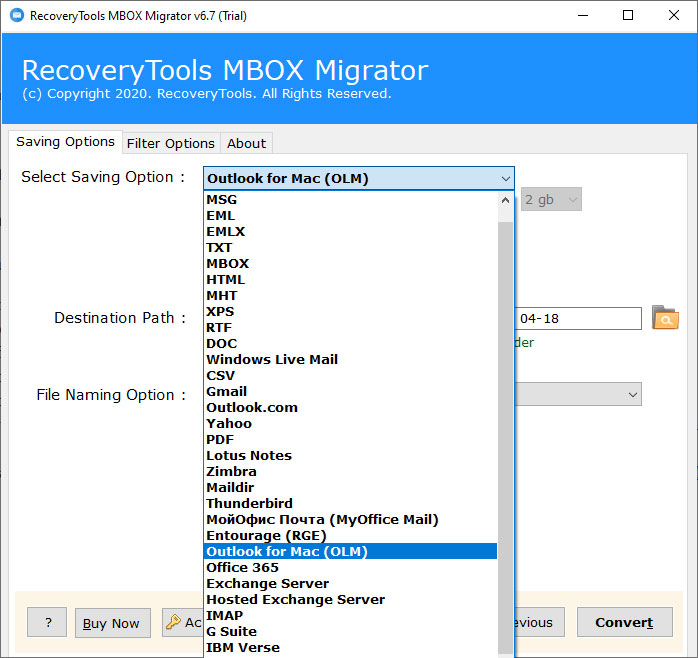This screenshot has width=698, height=658.
Task: Click the folder browse icon for destination path
Action: [x=665, y=317]
